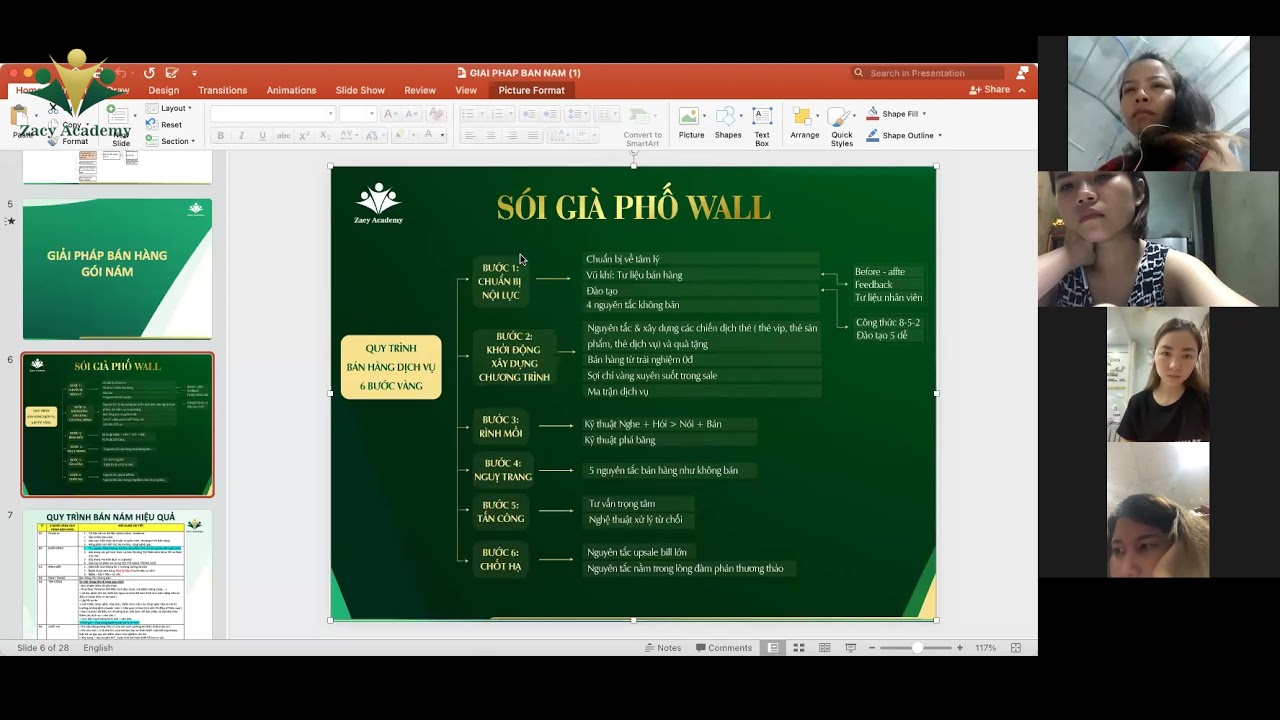Click the line spacing icon
The height and width of the screenshot is (720, 1280).
[x=576, y=114]
